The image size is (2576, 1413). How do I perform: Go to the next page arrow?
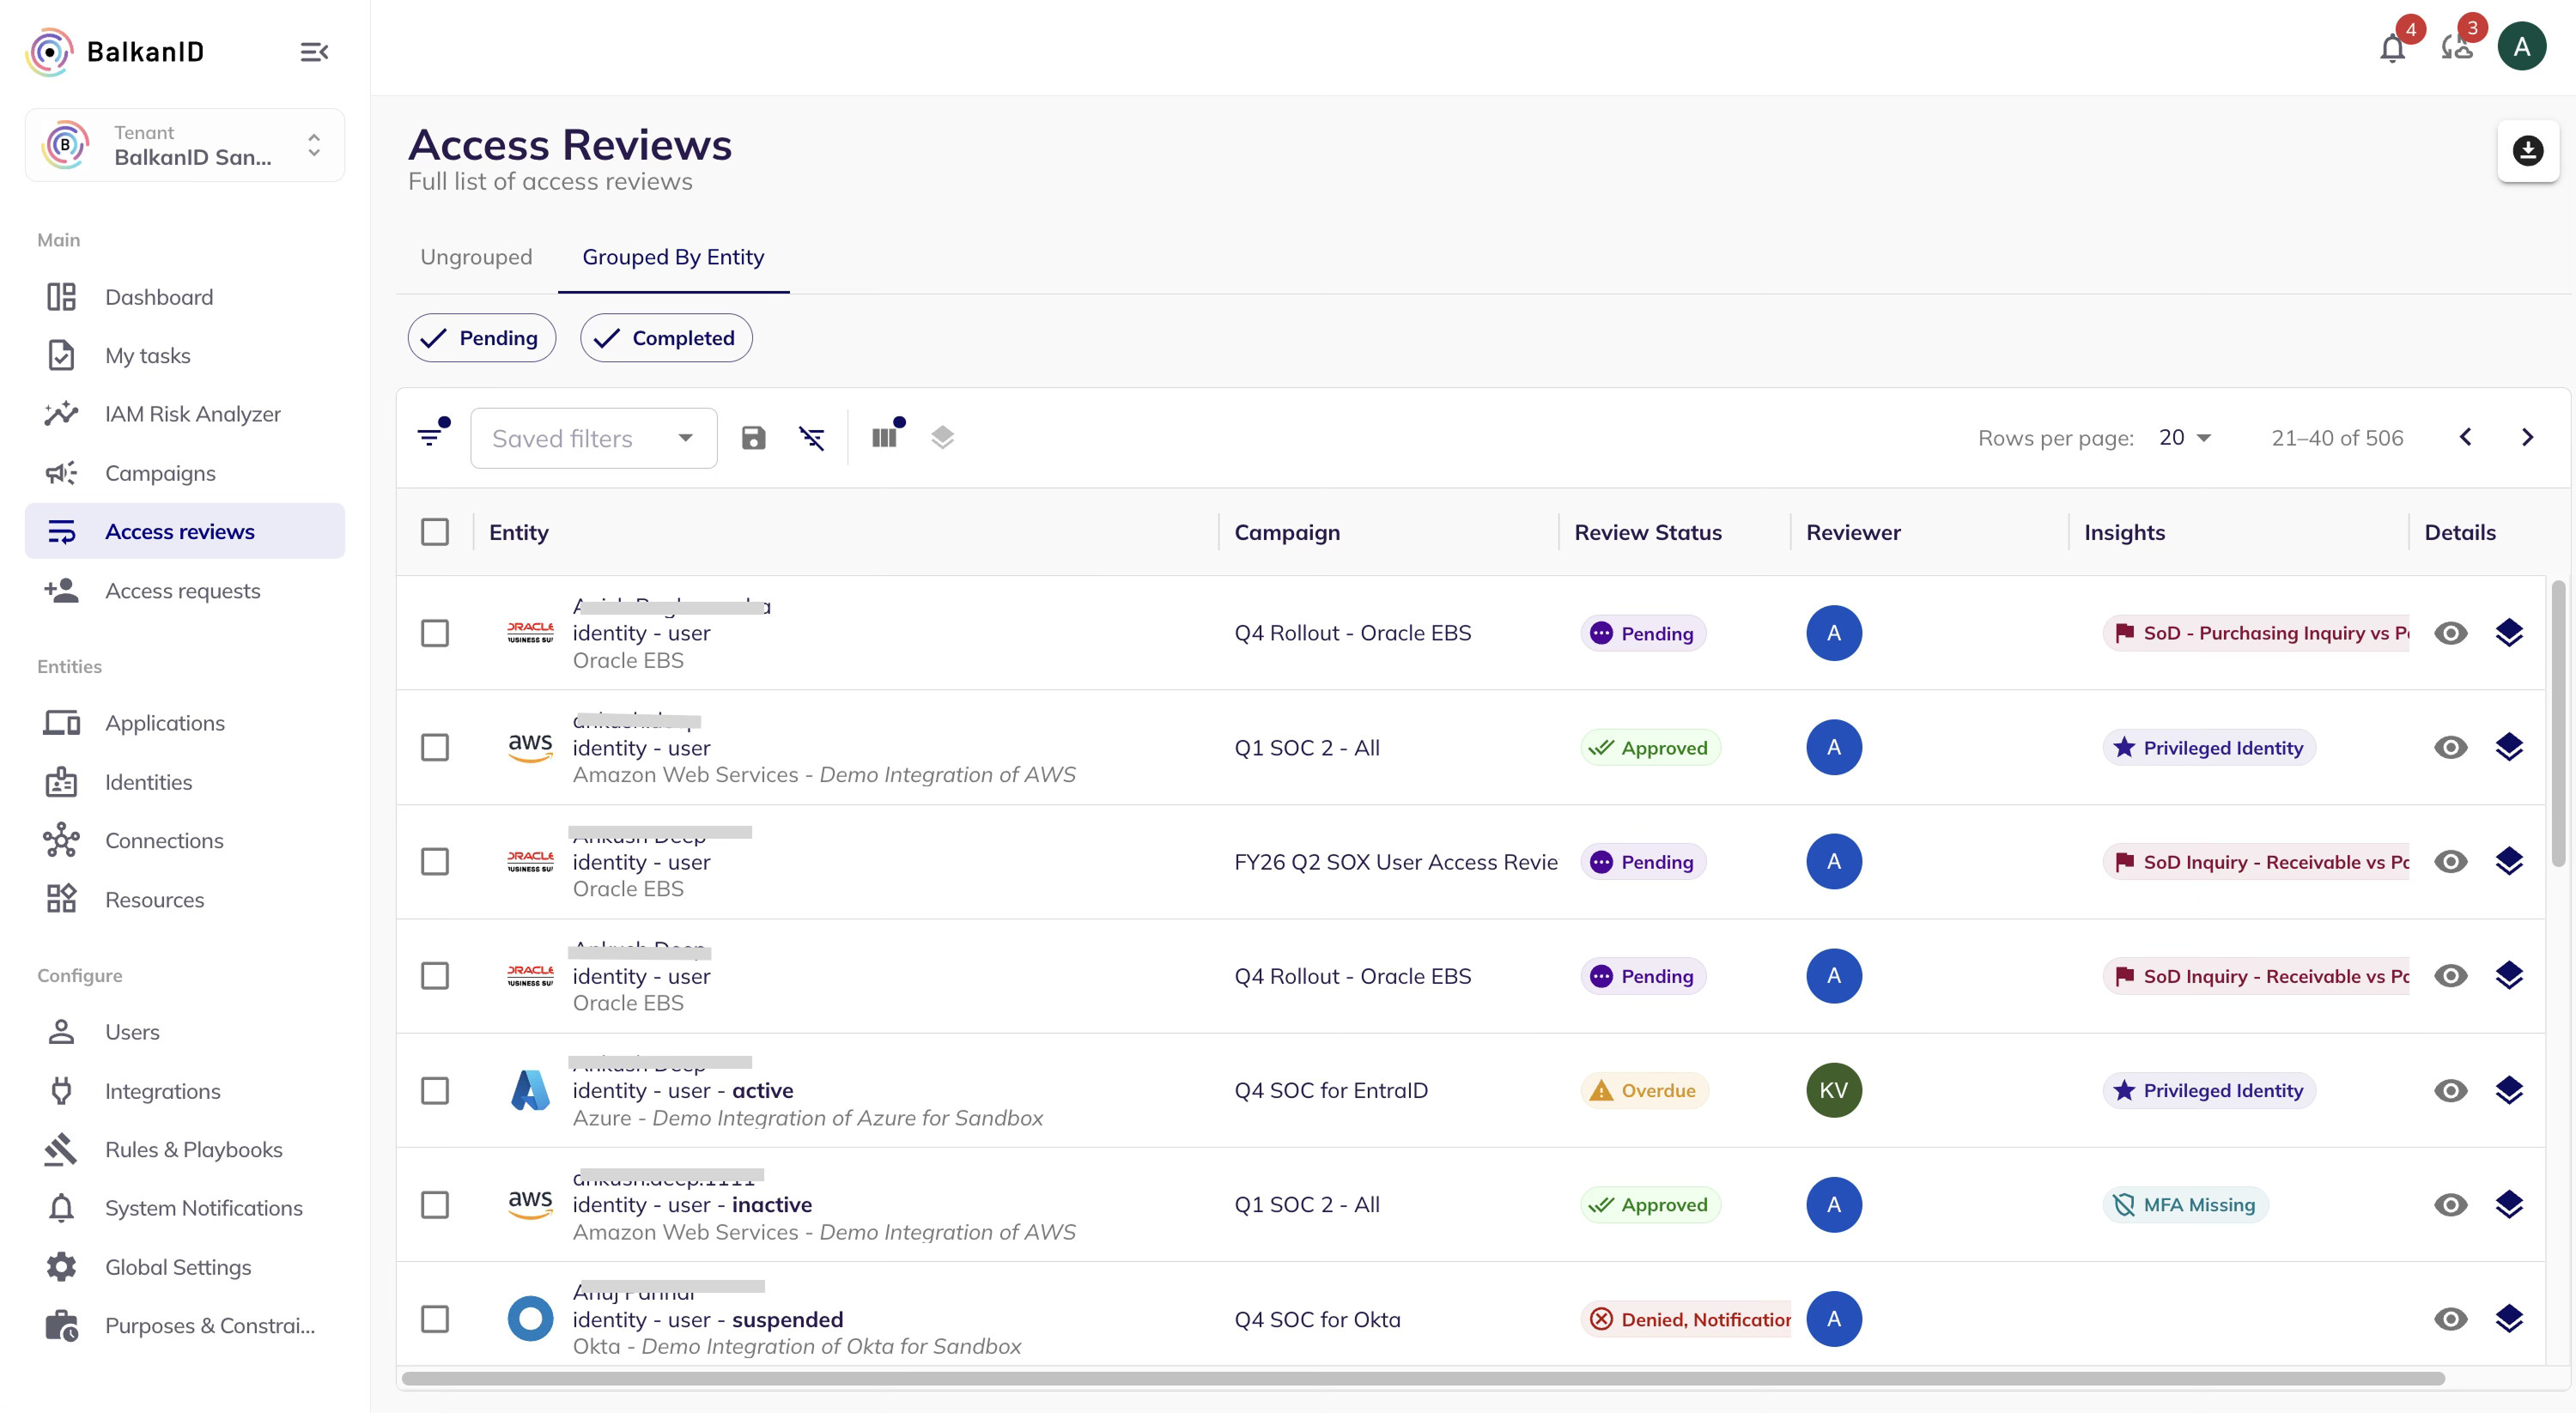coord(2527,438)
